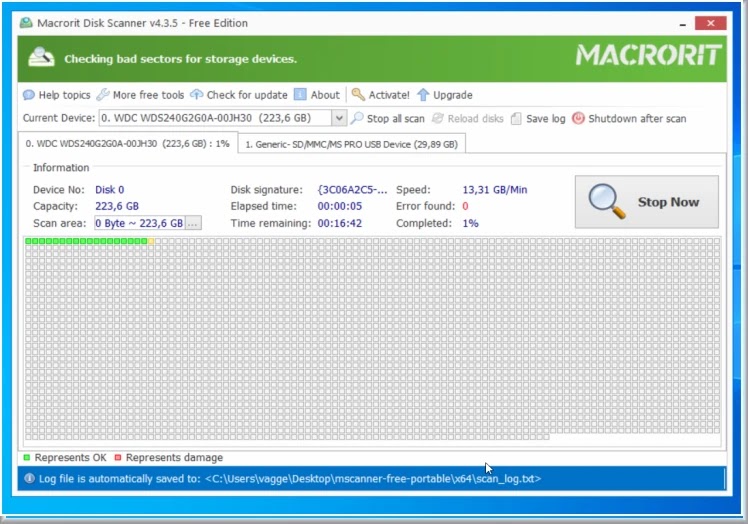Click the Error found value 0

tap(465, 206)
